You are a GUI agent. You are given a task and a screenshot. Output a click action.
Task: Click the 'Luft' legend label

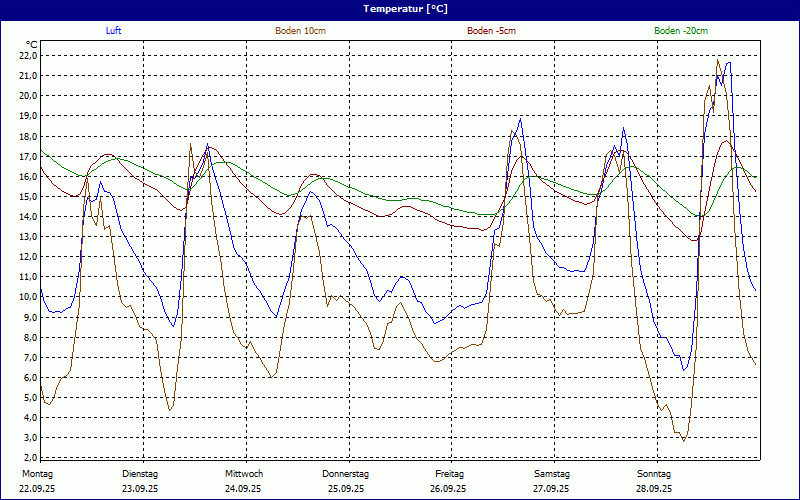click(113, 31)
